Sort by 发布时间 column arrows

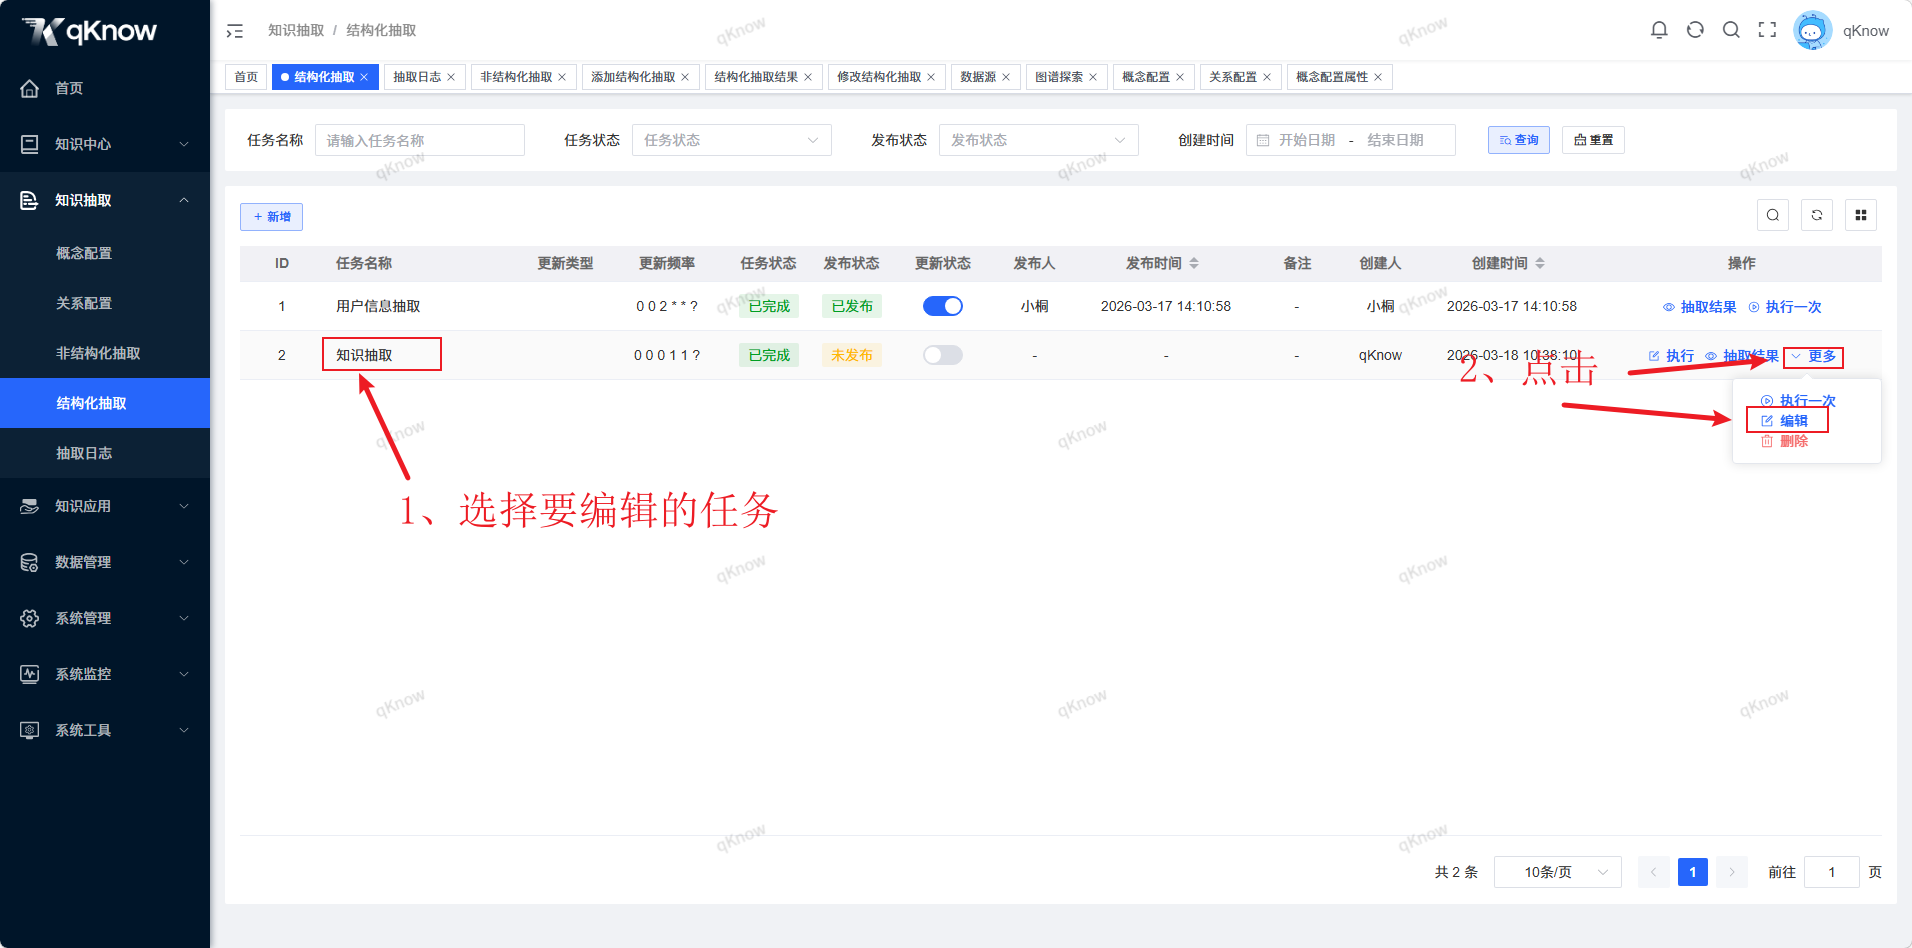point(1194,263)
